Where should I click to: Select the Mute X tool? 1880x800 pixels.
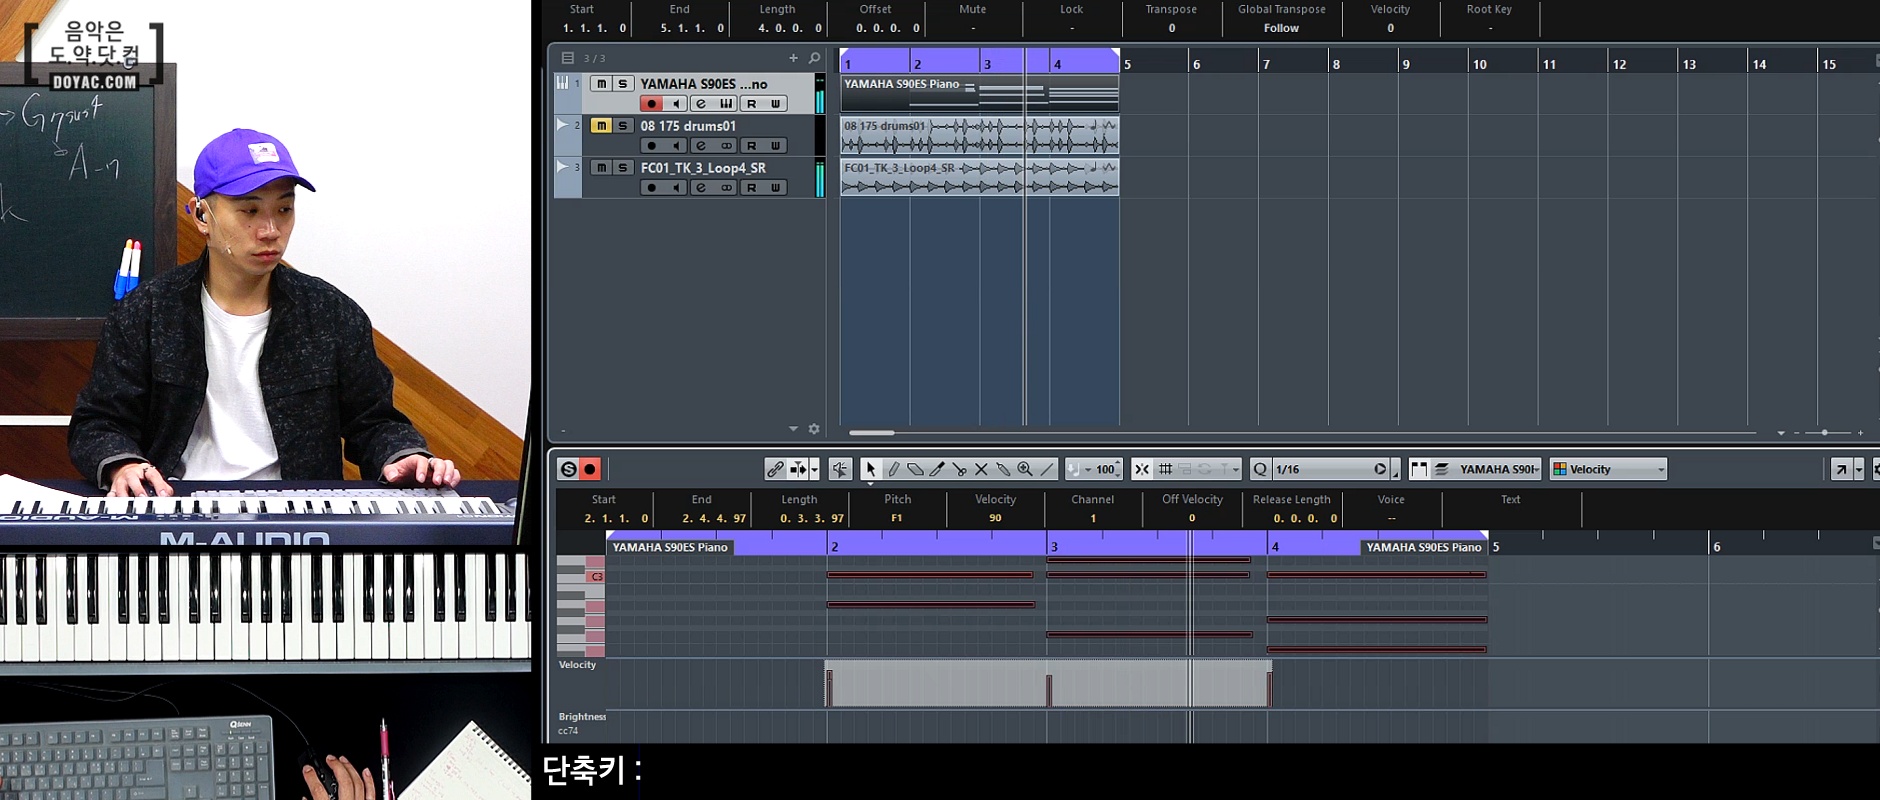point(981,469)
